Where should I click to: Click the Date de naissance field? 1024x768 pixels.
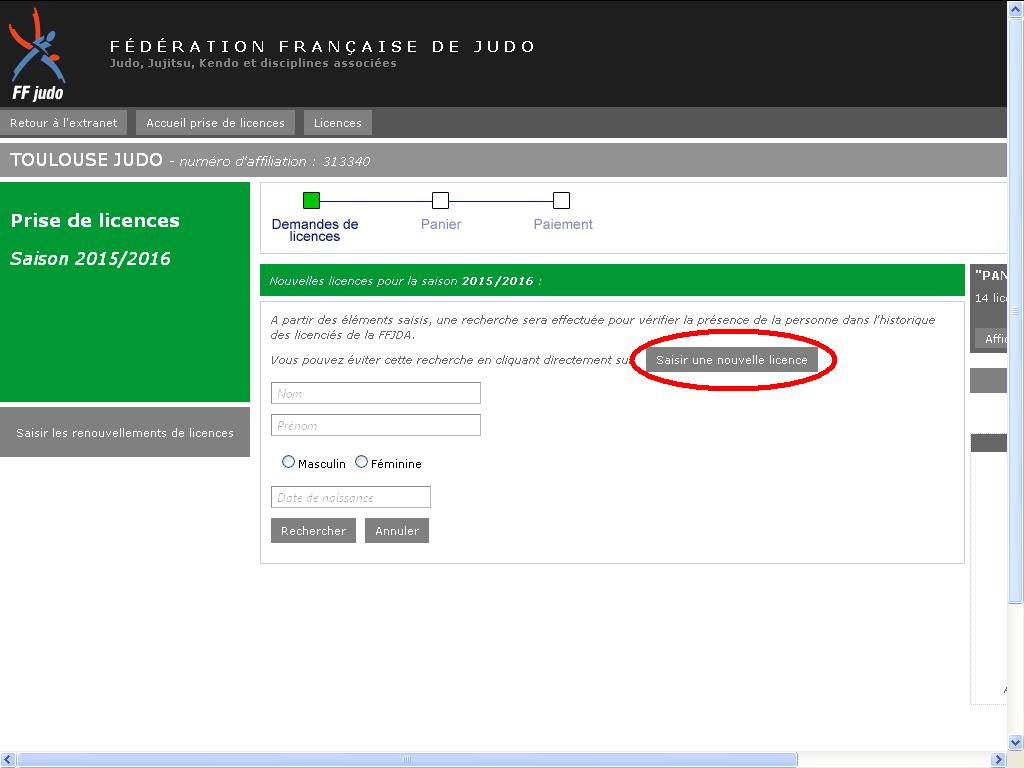(x=351, y=498)
